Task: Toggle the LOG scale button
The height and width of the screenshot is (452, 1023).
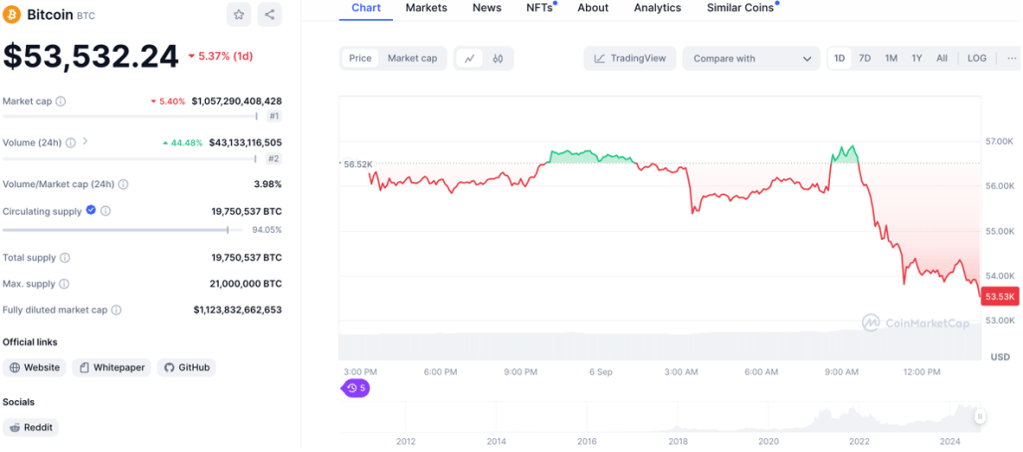Action: pos(976,58)
